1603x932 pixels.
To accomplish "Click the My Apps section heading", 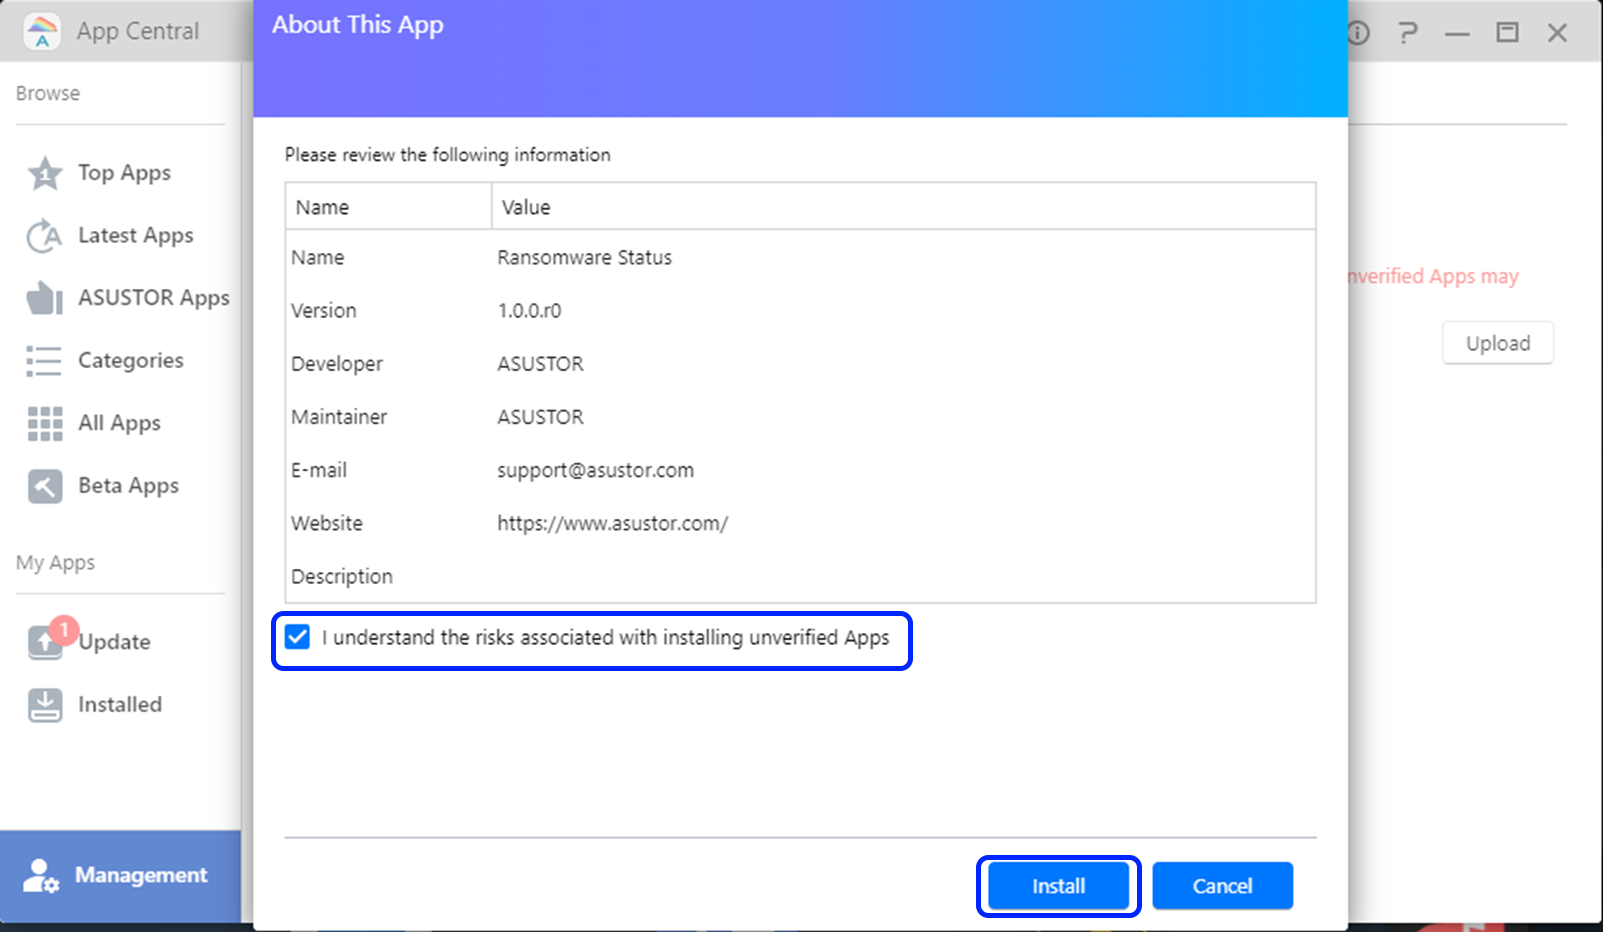I will 55,563.
